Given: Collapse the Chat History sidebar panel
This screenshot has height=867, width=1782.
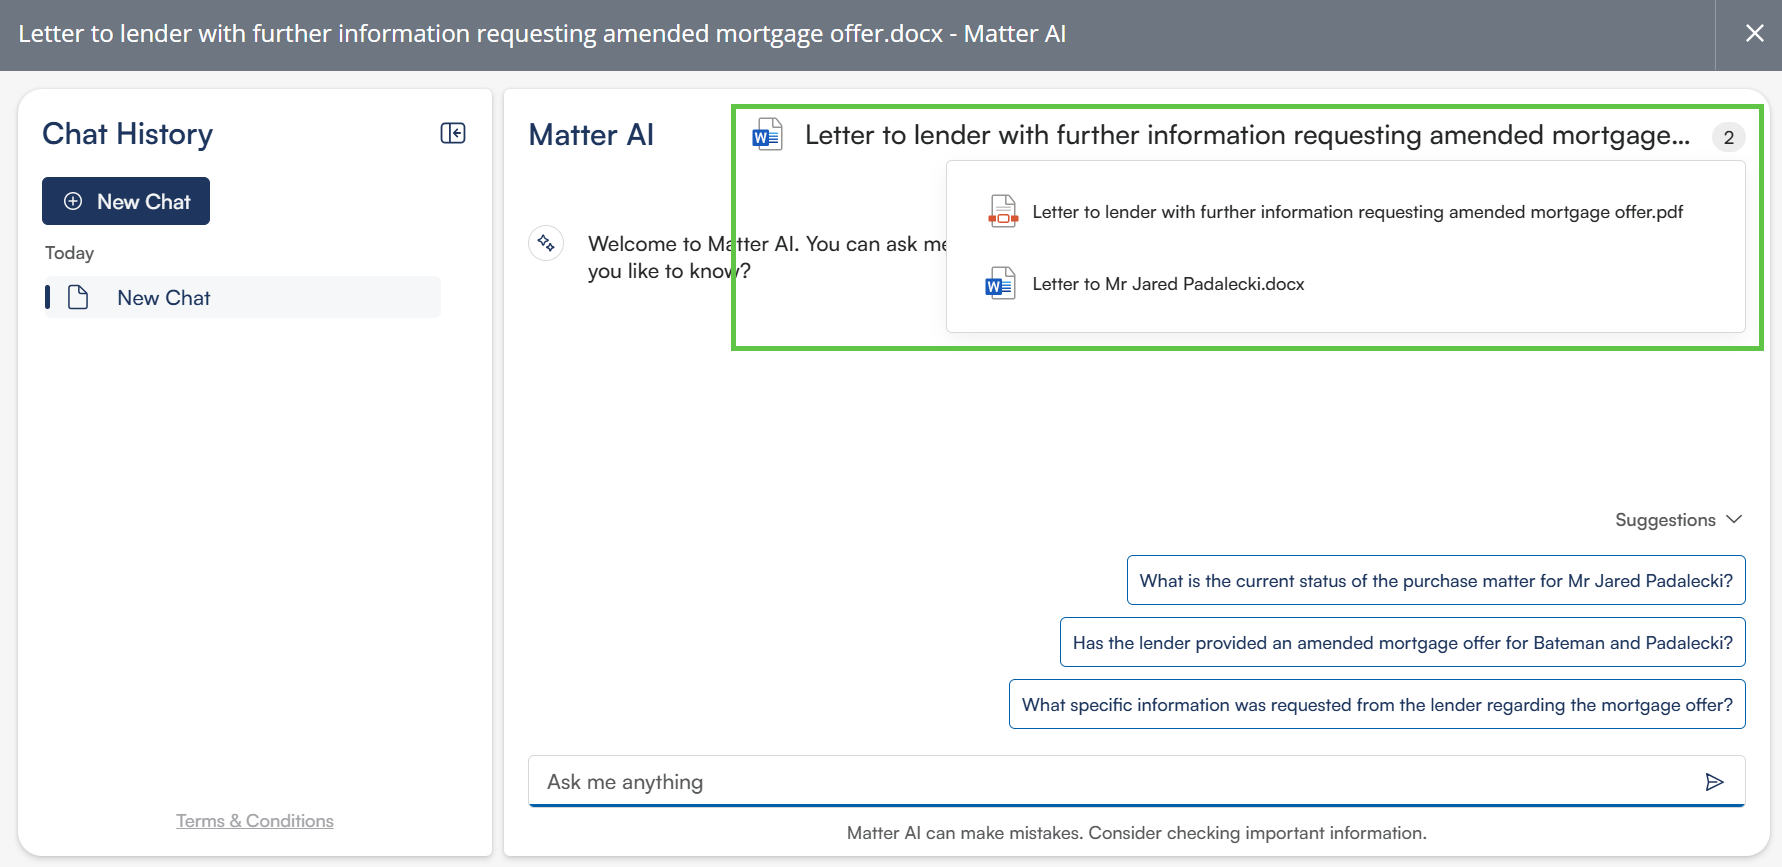Looking at the screenshot, I should [x=453, y=133].
